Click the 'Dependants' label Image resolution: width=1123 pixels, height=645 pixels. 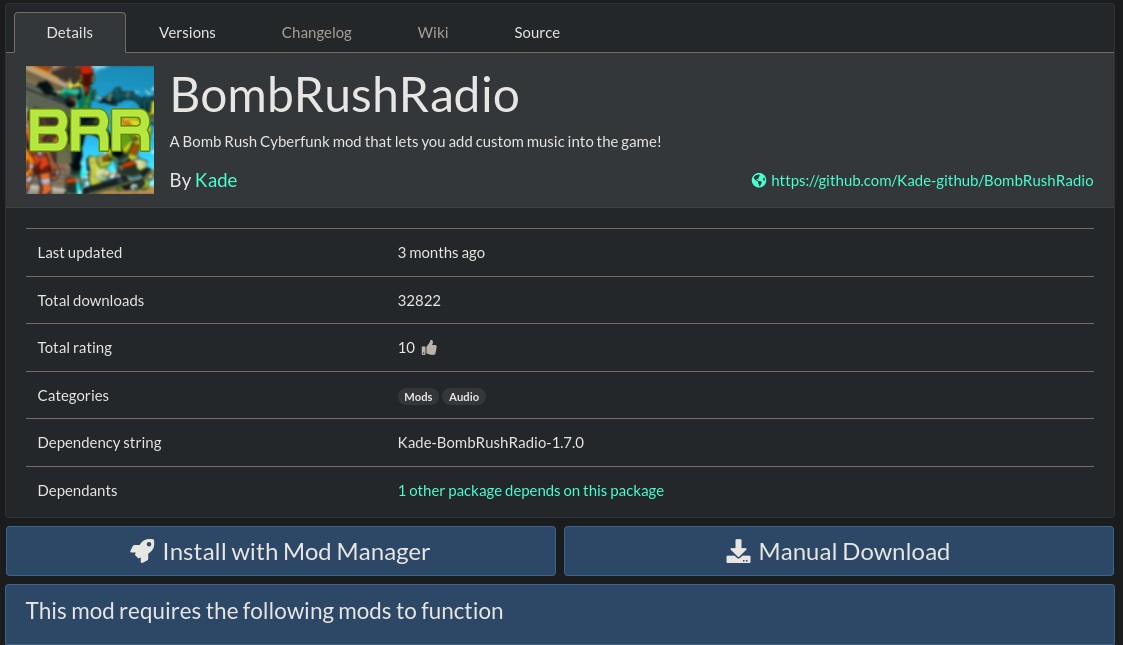coord(77,491)
